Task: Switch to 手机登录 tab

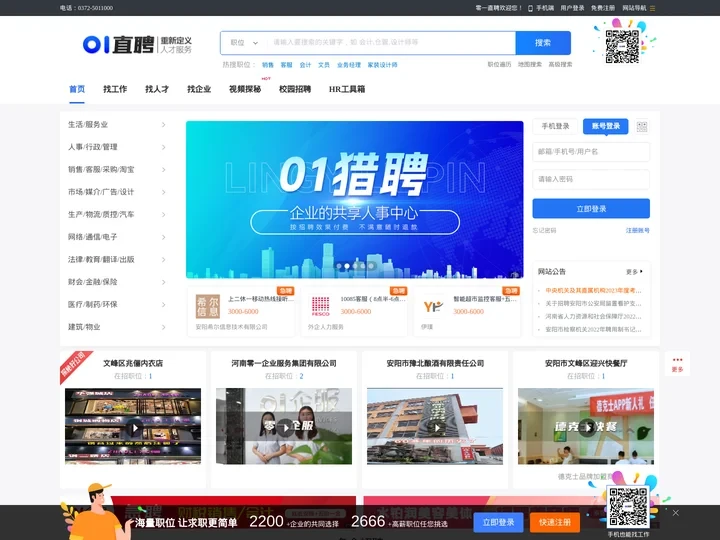Action: pyautogui.click(x=555, y=126)
